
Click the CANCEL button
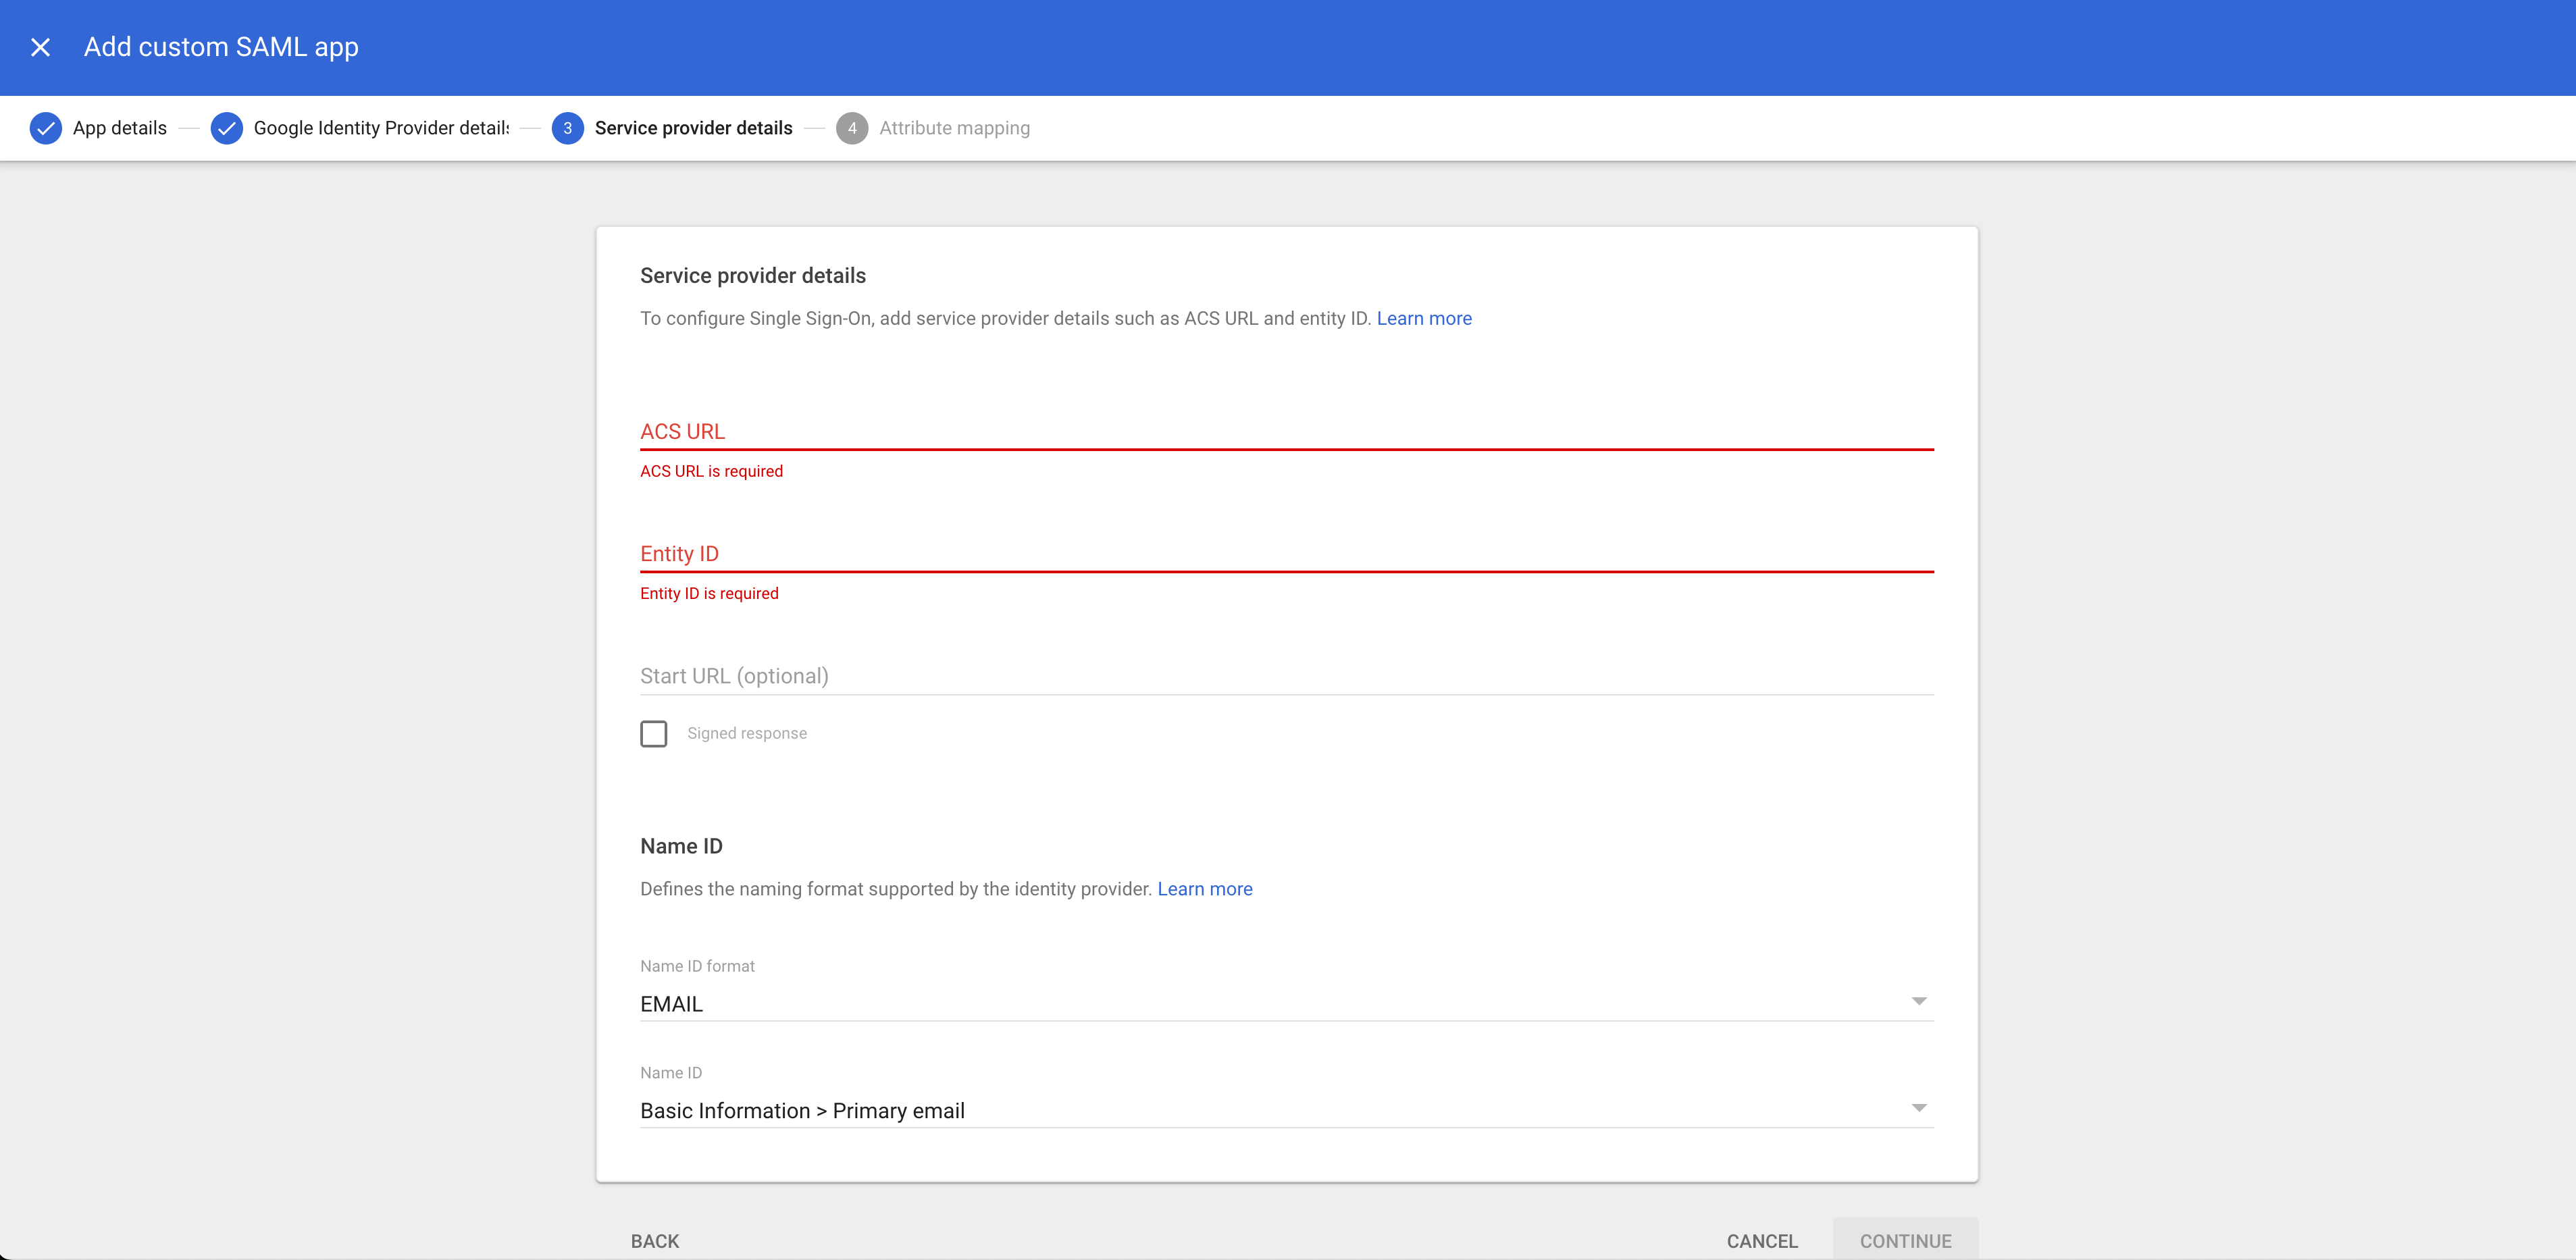1762,1240
